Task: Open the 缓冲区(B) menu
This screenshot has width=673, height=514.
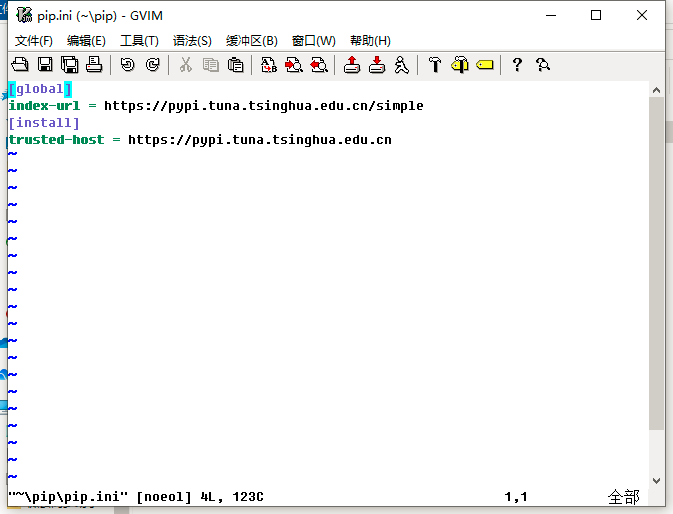Action: click(252, 41)
